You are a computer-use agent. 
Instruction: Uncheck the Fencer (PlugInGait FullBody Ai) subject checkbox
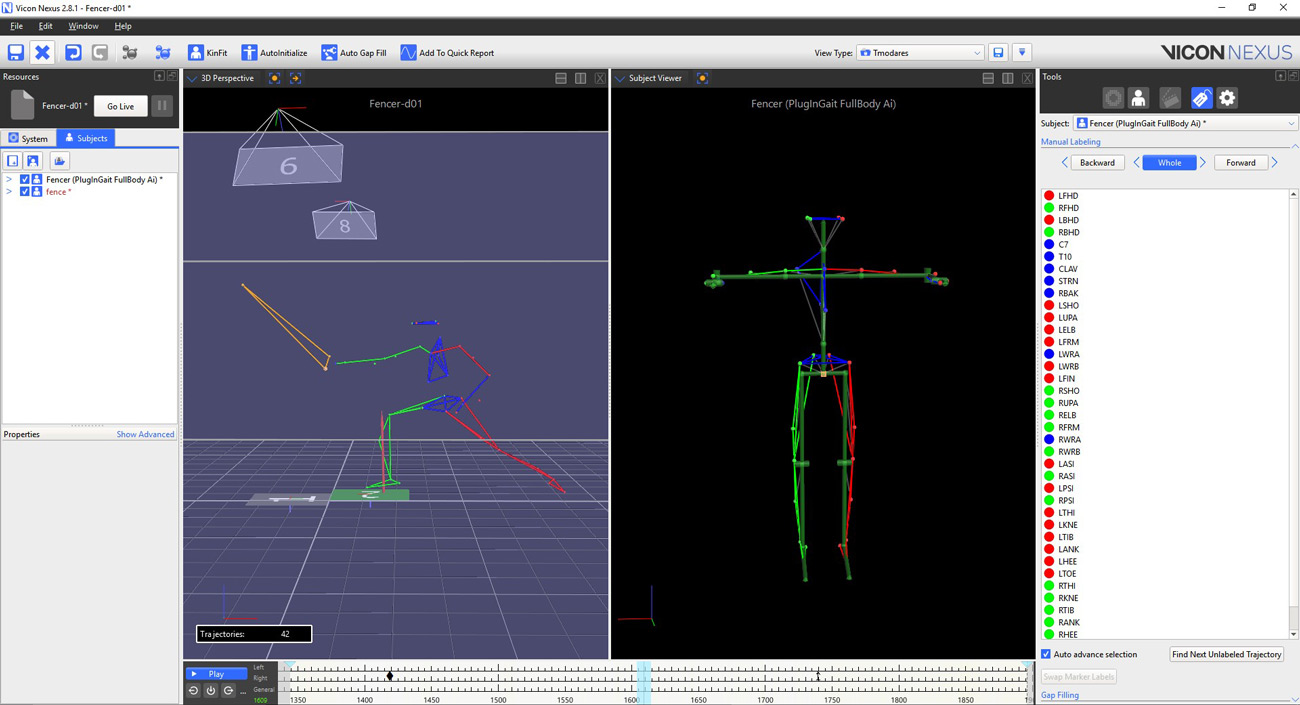25,180
